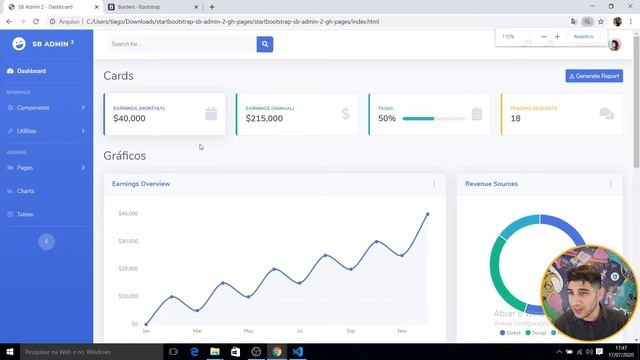
Task: Open Task View from the taskbar
Action: pyautogui.click(x=173, y=351)
